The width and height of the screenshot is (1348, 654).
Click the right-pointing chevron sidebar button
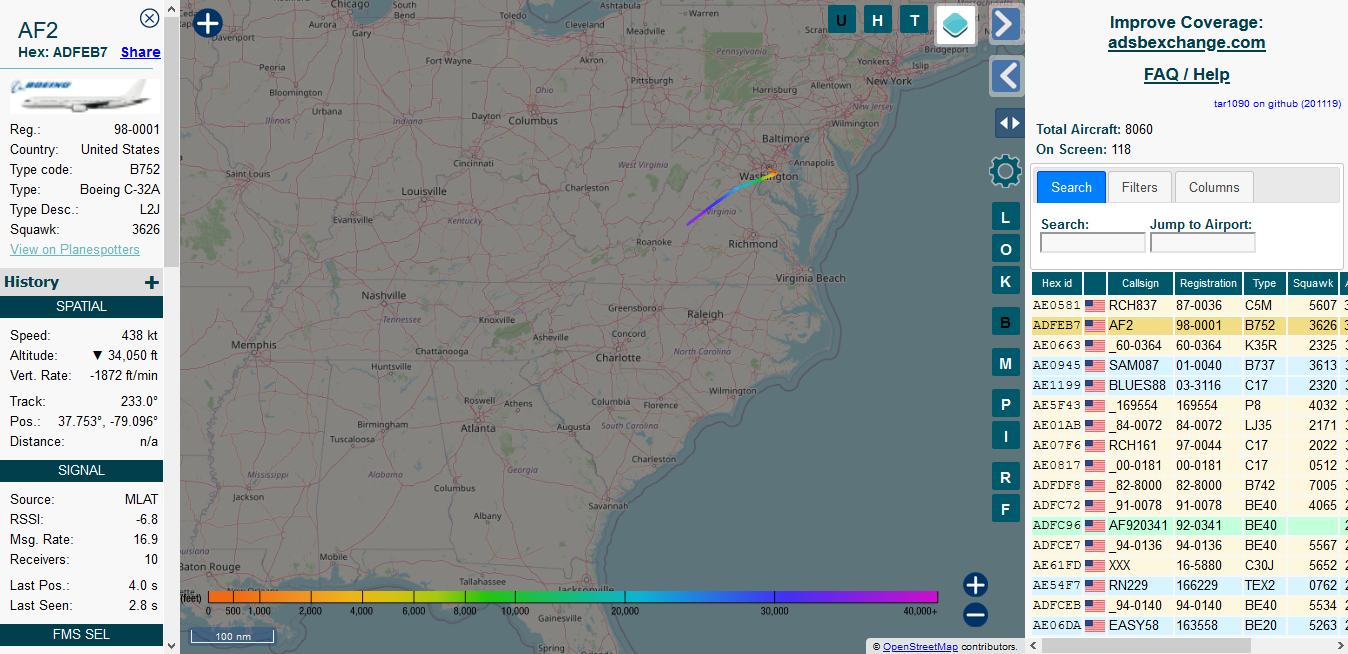coord(1006,24)
